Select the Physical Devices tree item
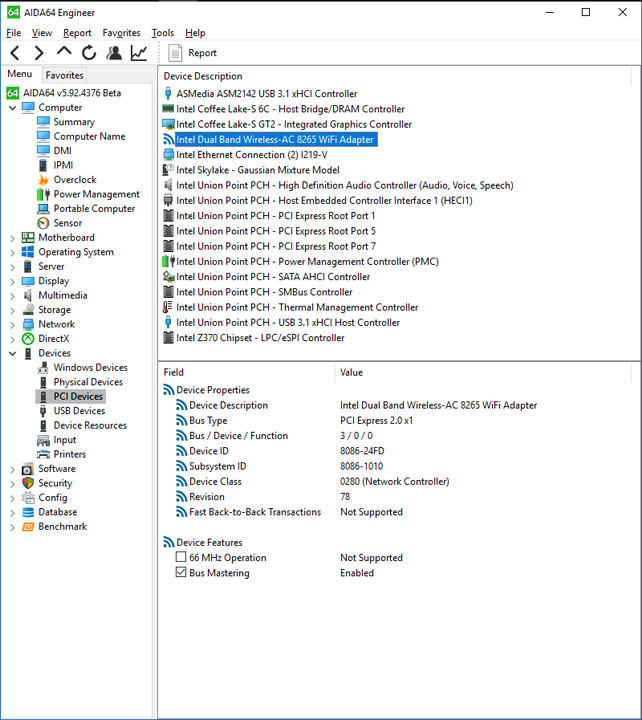This screenshot has height=720, width=642. [88, 382]
